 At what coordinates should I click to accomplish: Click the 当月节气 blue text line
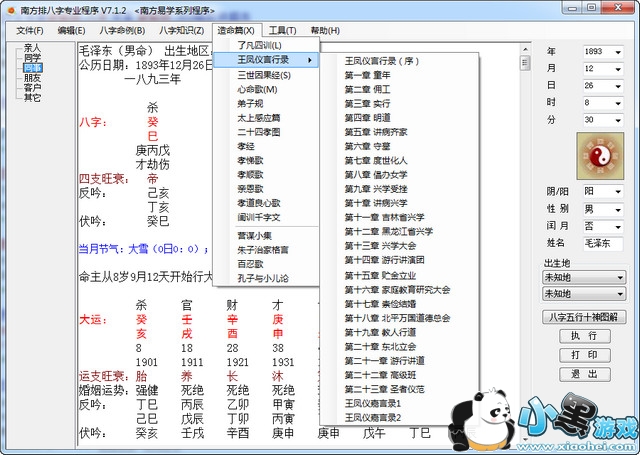click(x=143, y=249)
